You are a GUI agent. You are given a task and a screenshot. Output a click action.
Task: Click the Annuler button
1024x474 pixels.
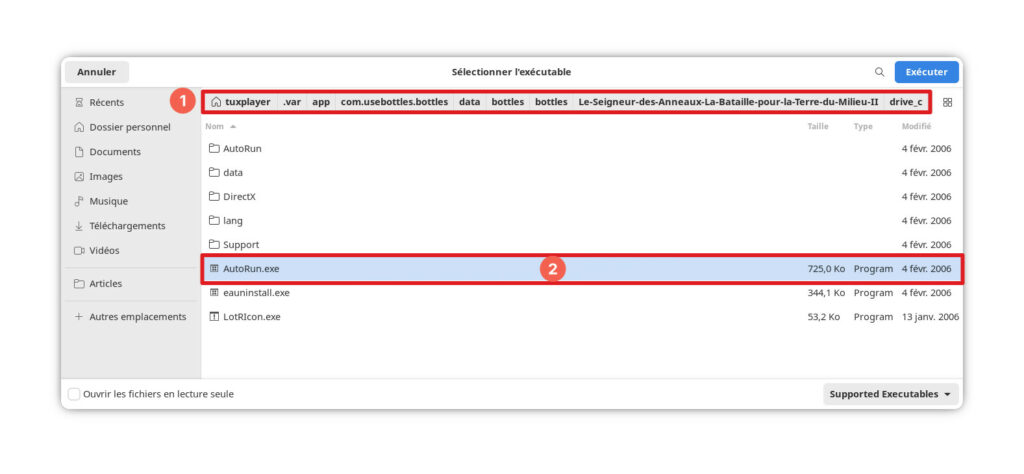click(x=97, y=72)
